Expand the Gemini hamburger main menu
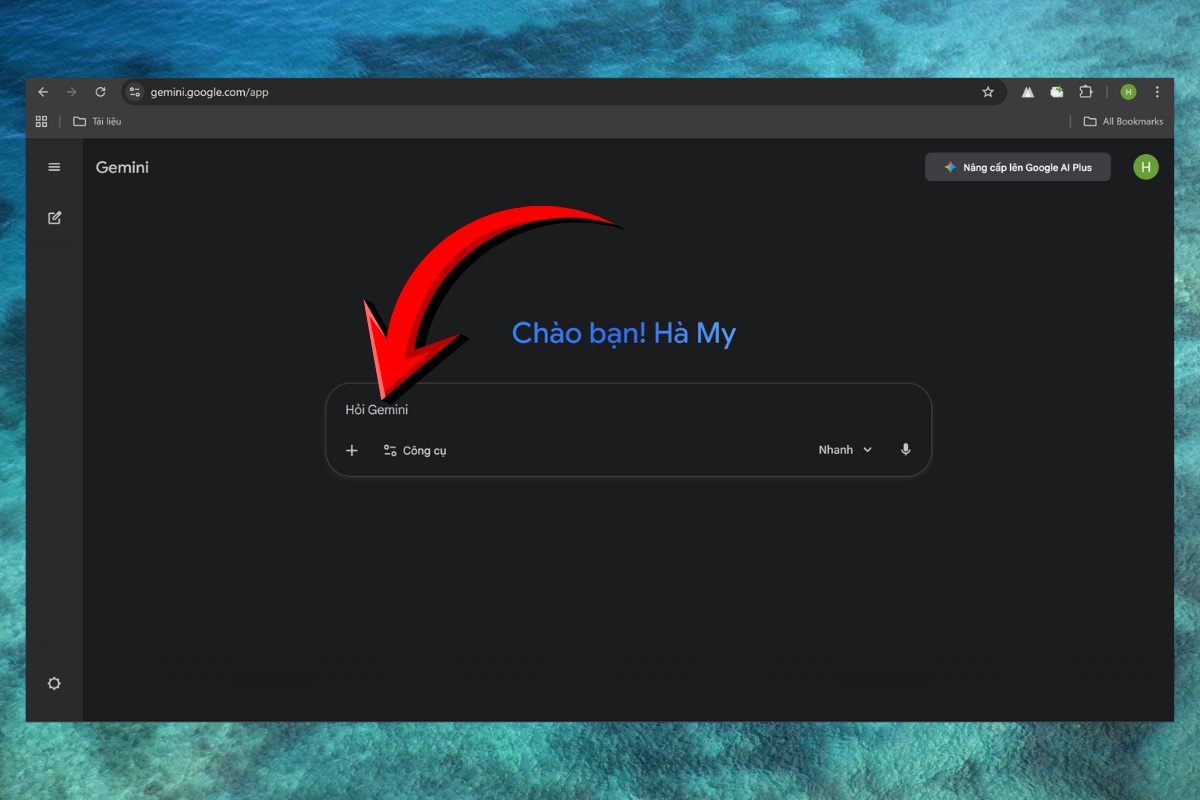The height and width of the screenshot is (800, 1200). [x=54, y=167]
